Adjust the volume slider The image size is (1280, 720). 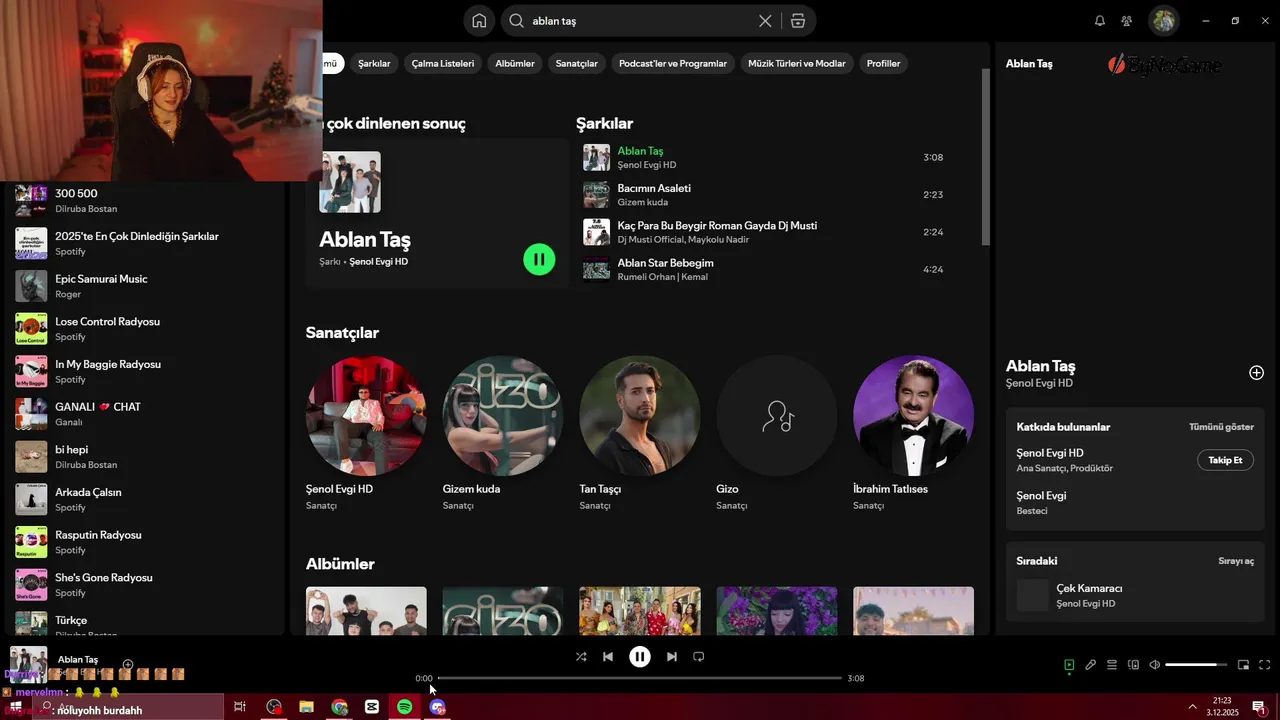[x=1196, y=665]
